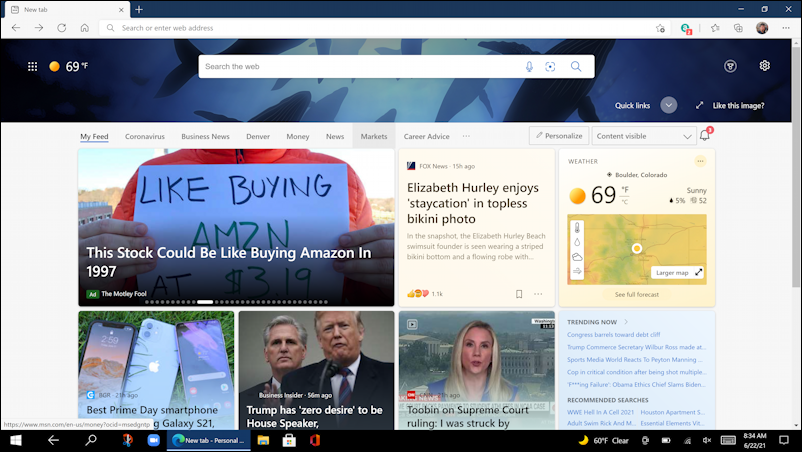Open the green extension icon in toolbar
The image size is (802, 452).
pyautogui.click(x=686, y=29)
